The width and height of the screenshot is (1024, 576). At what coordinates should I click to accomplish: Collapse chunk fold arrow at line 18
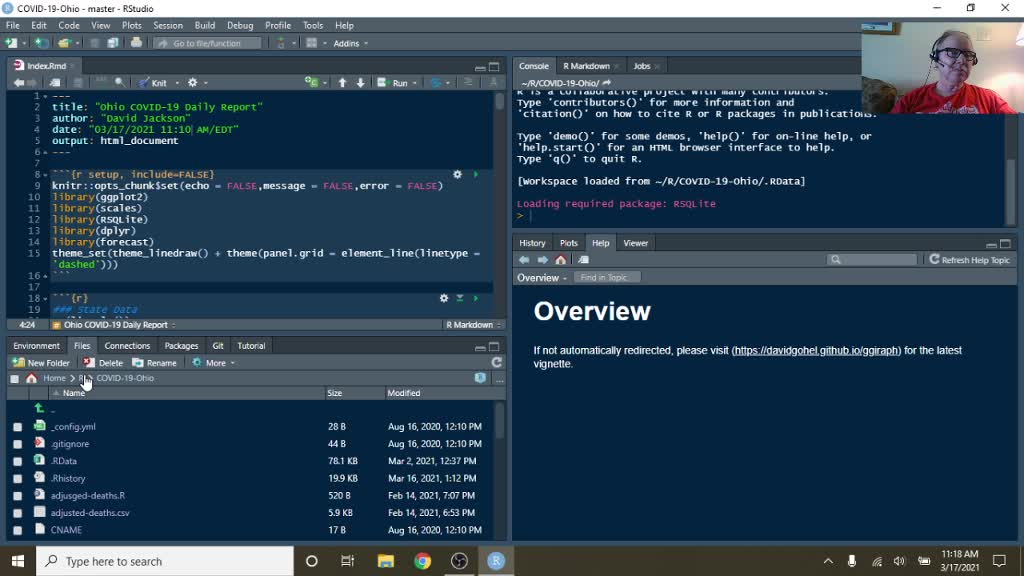coord(45,298)
